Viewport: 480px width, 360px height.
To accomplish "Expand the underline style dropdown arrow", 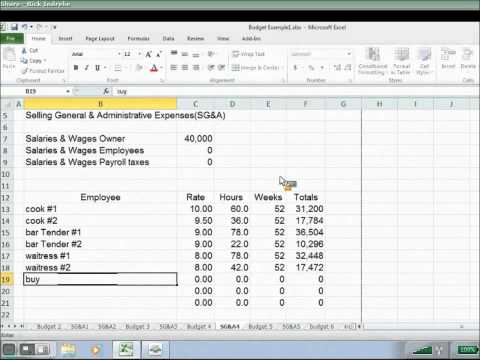I will (x=105, y=68).
